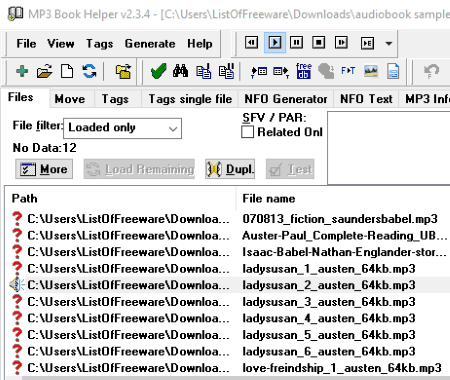
Task: Click the red question mark on love-freindship row
Action: click(17, 368)
